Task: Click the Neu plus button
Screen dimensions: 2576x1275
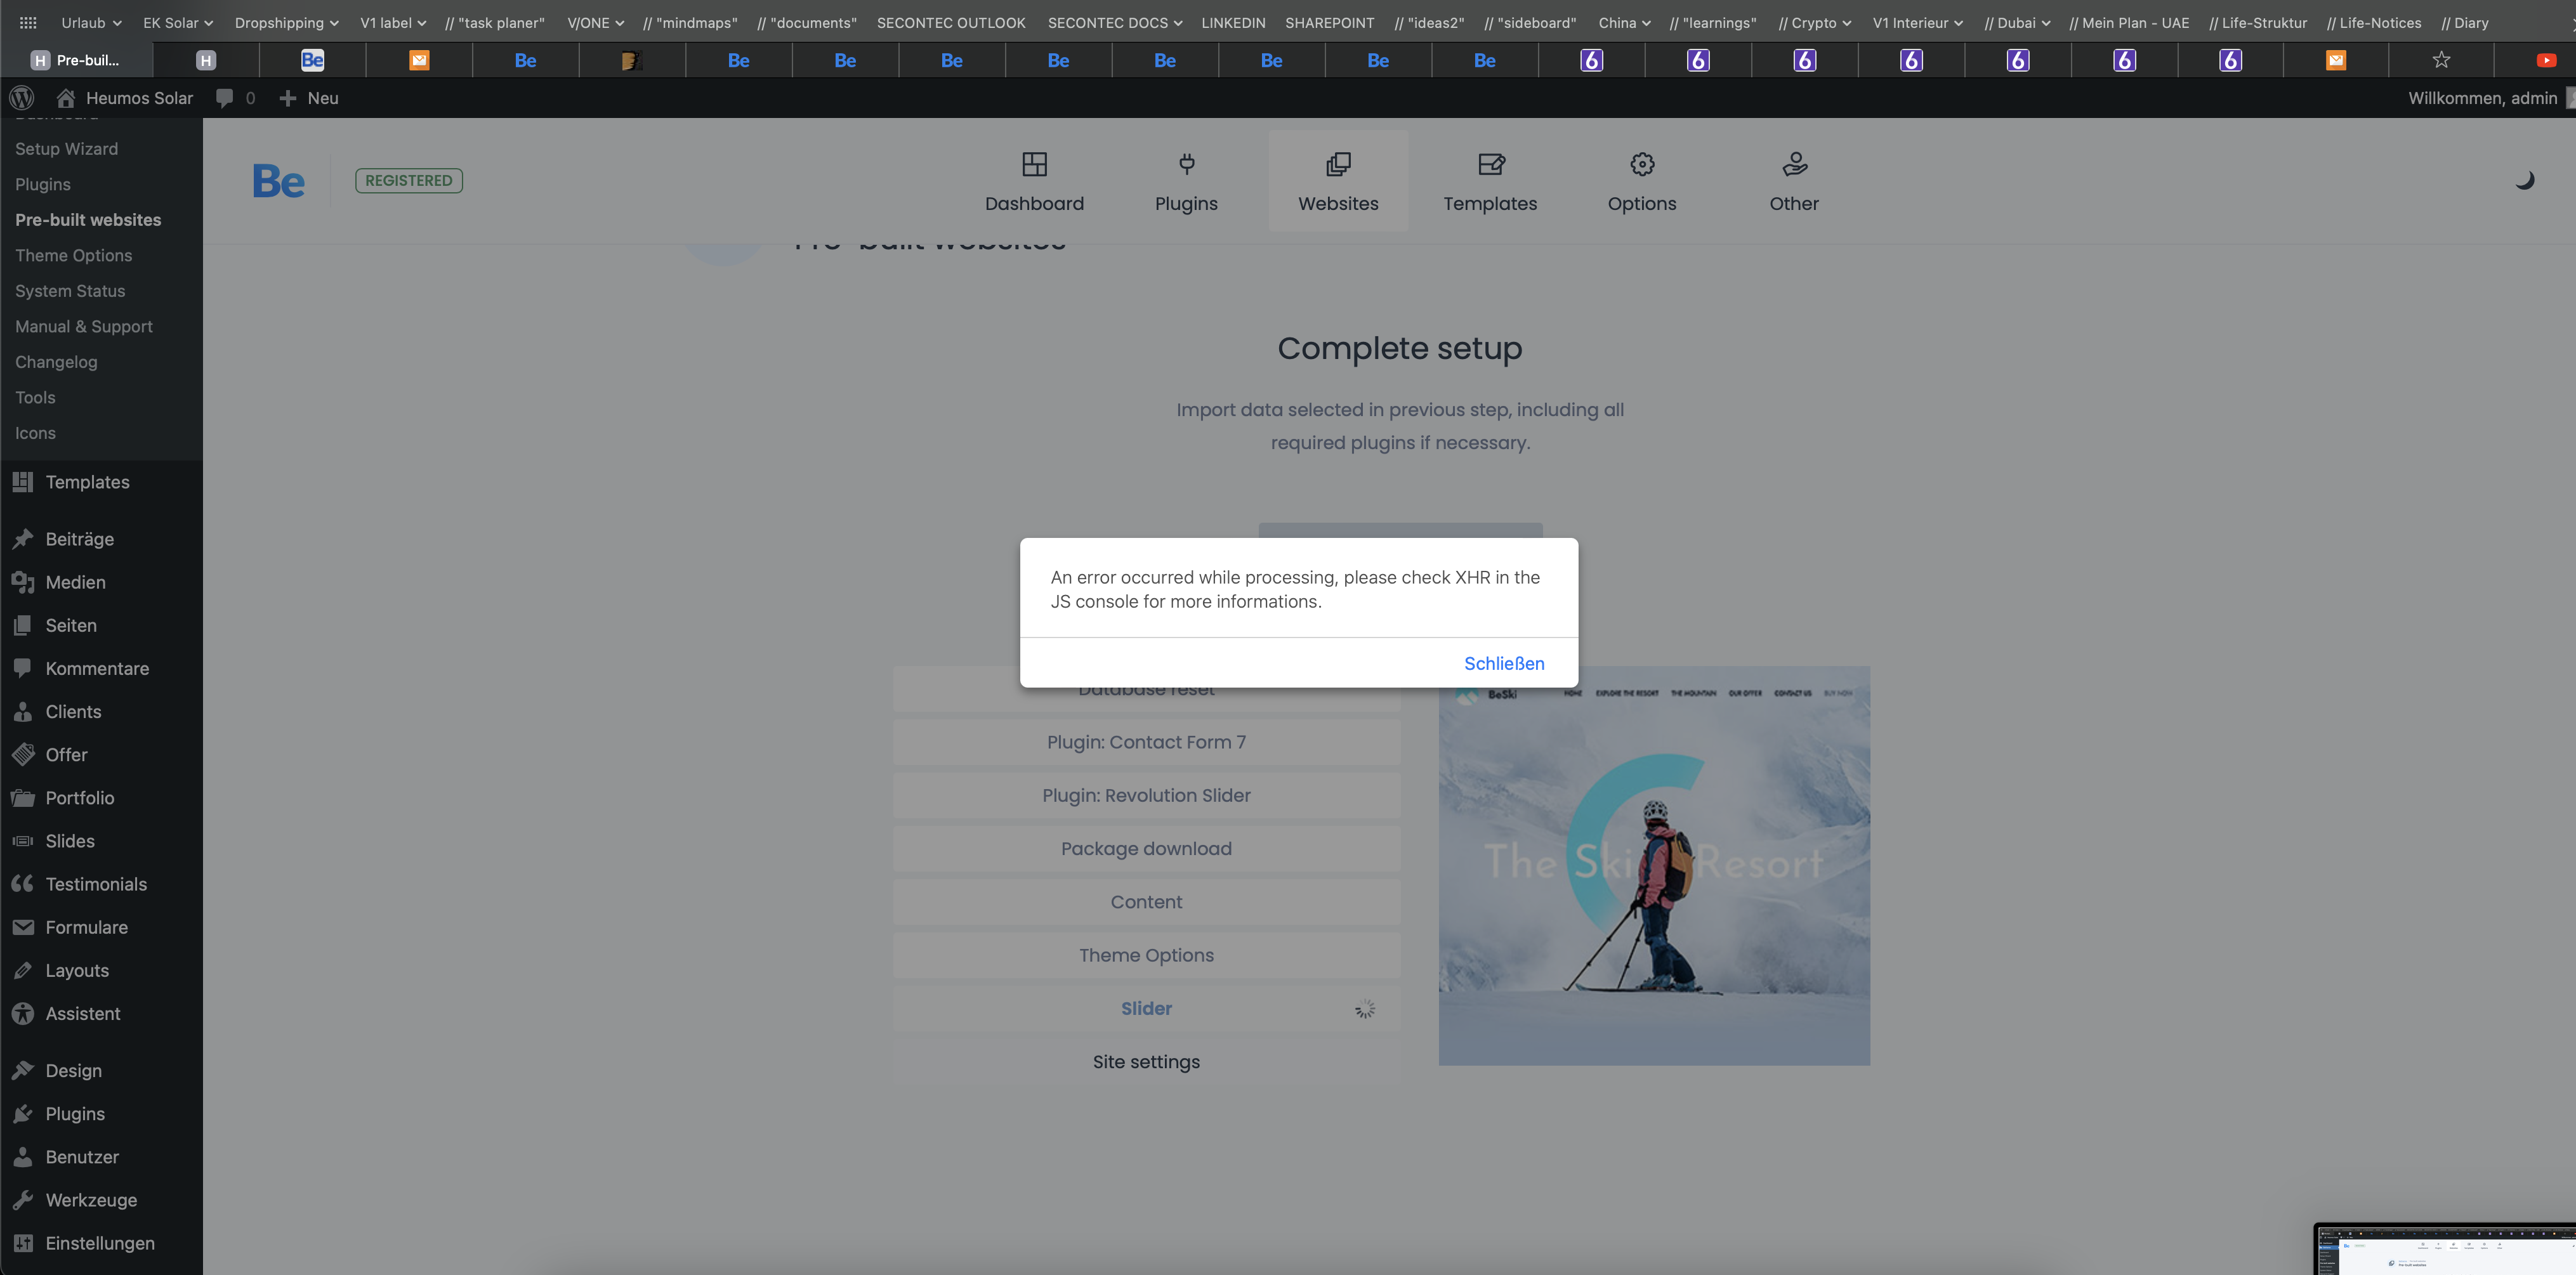Action: point(309,98)
